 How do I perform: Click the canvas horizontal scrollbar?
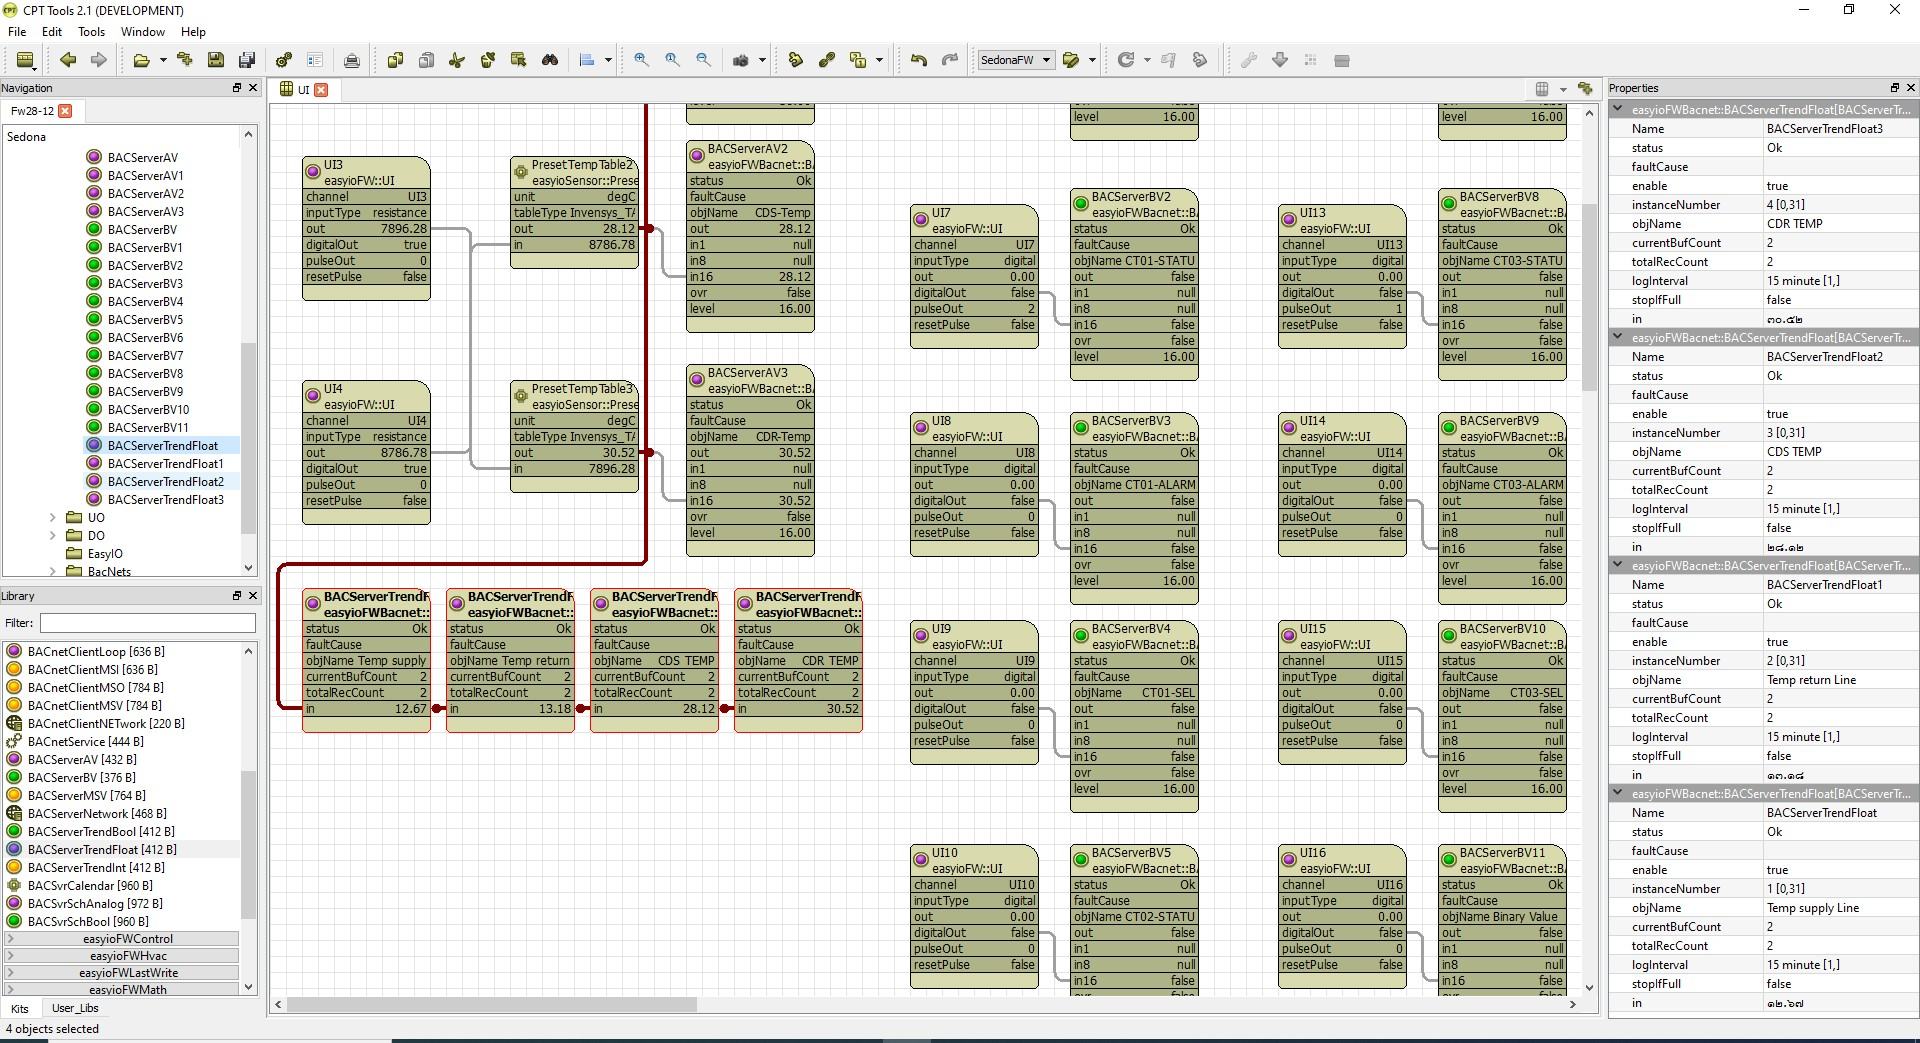click(491, 1004)
